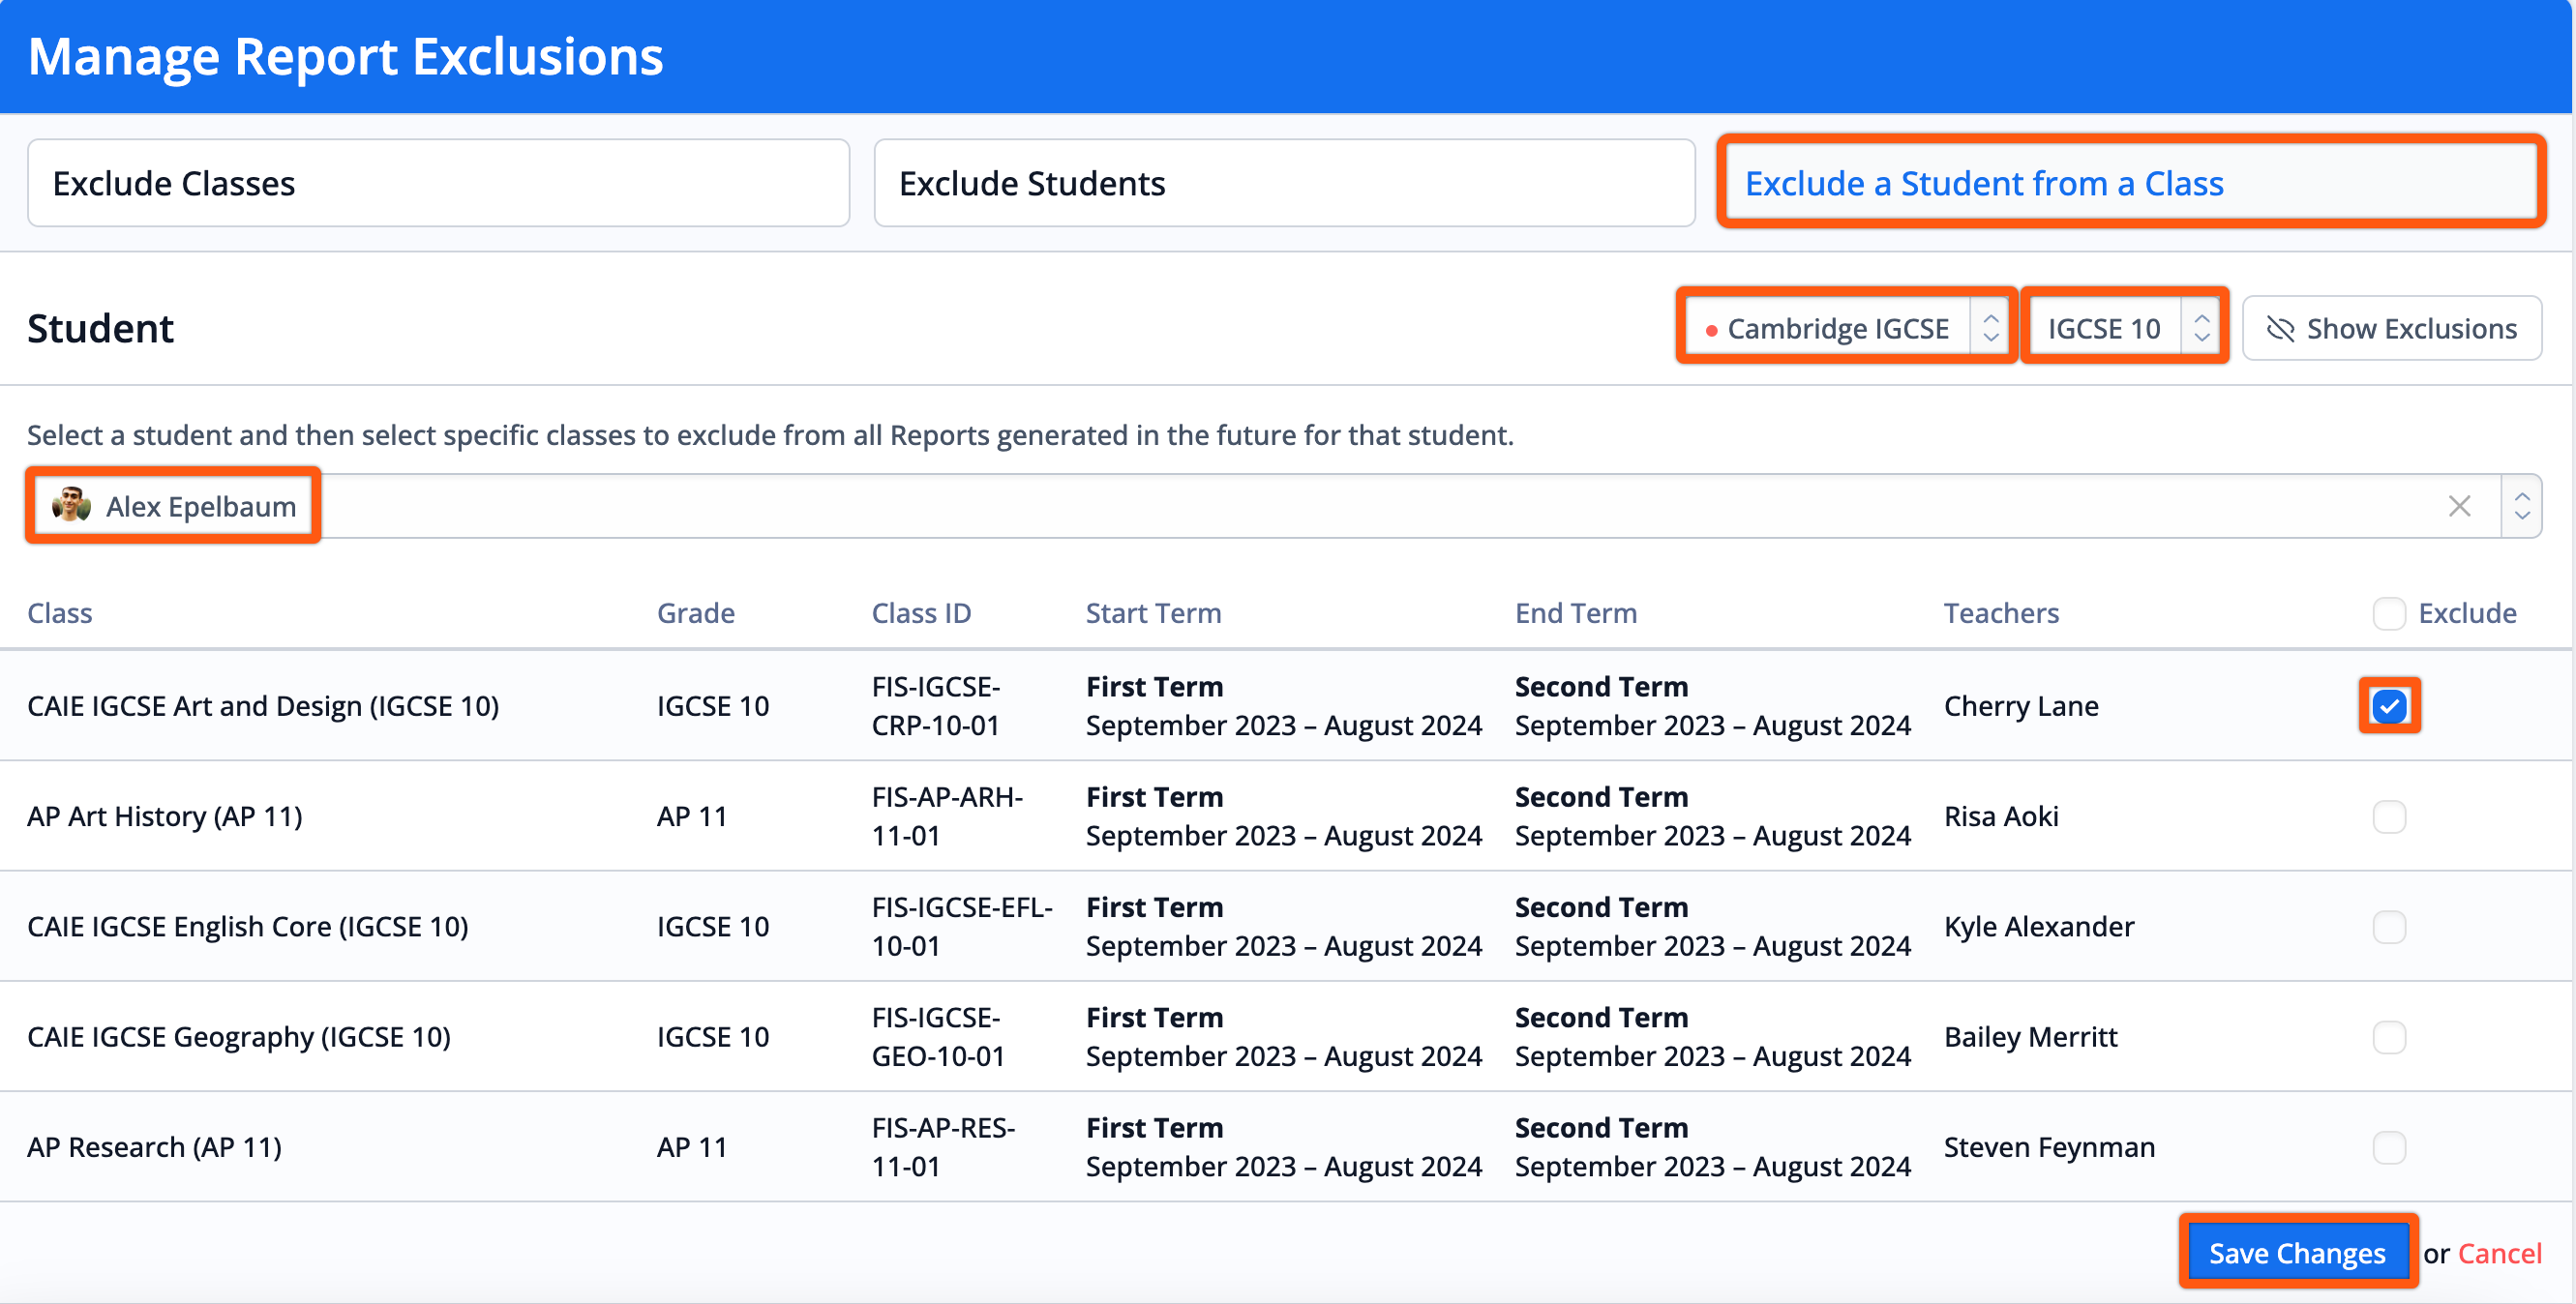Check exclude for CAIE IGCSE Geography

tap(2389, 1037)
